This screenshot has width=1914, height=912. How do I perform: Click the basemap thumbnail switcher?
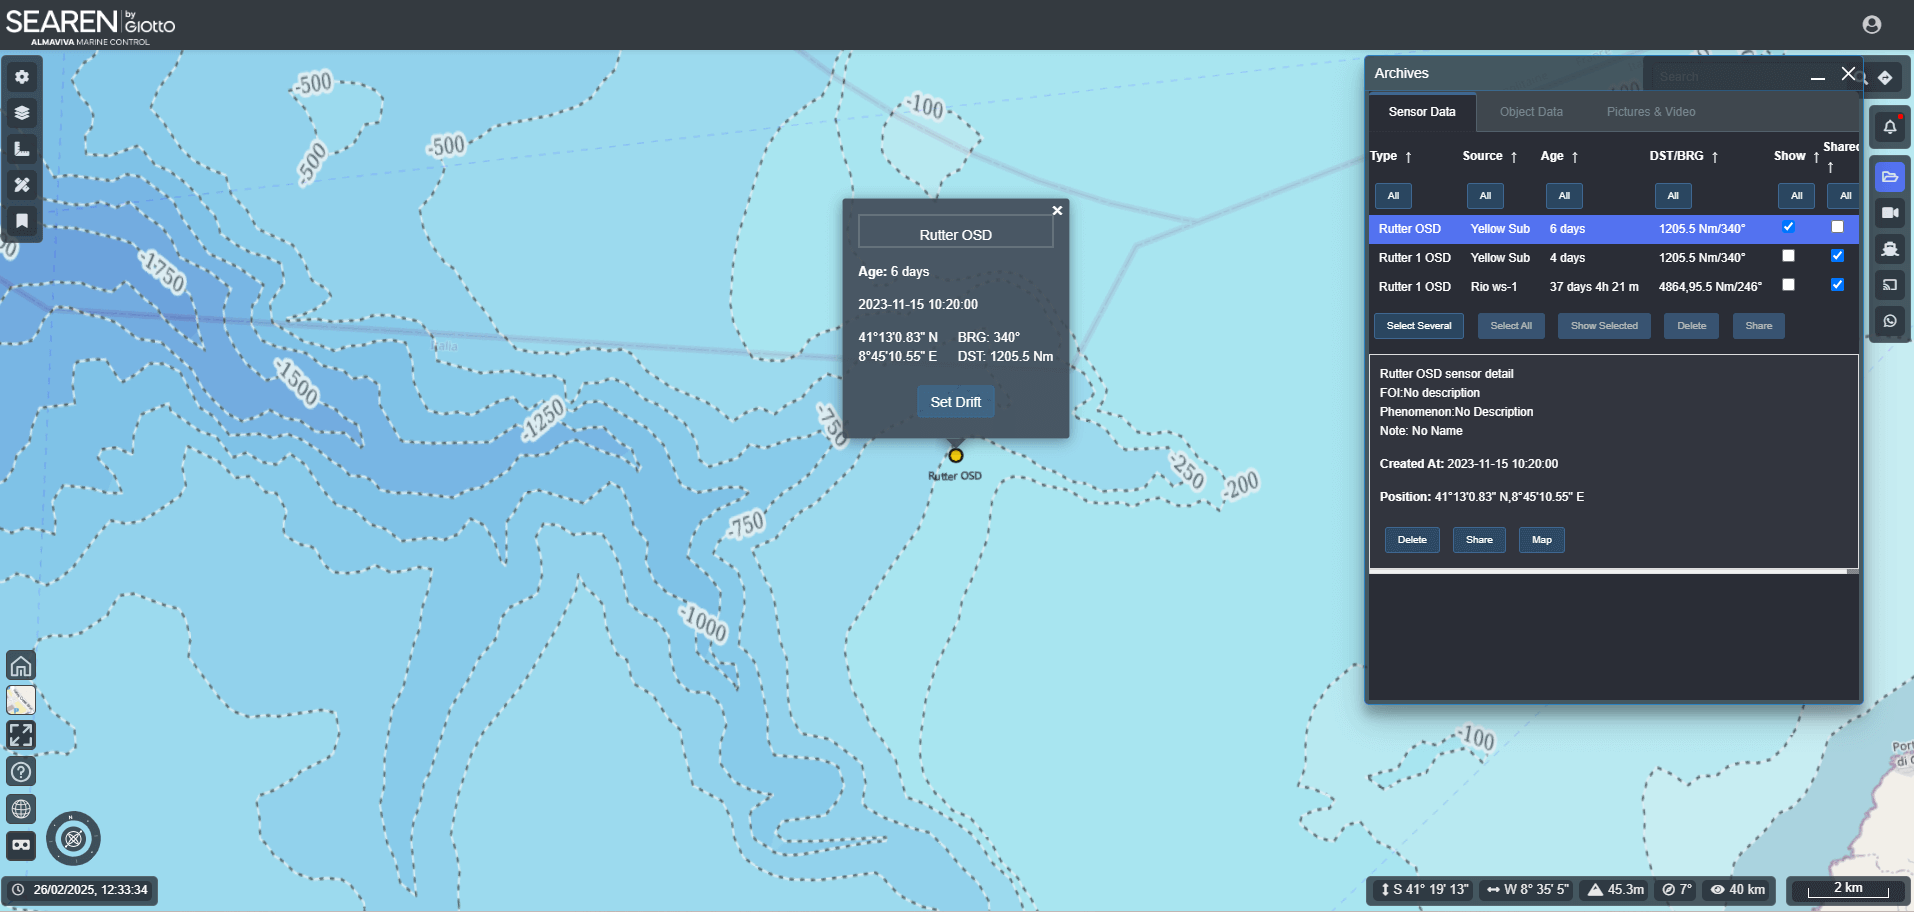click(x=21, y=700)
